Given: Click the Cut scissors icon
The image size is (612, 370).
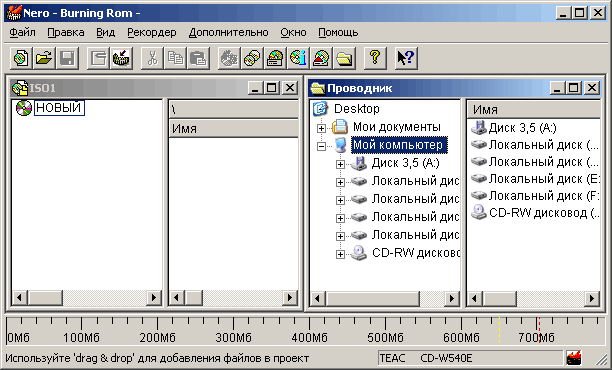Looking at the screenshot, I should pos(152,58).
